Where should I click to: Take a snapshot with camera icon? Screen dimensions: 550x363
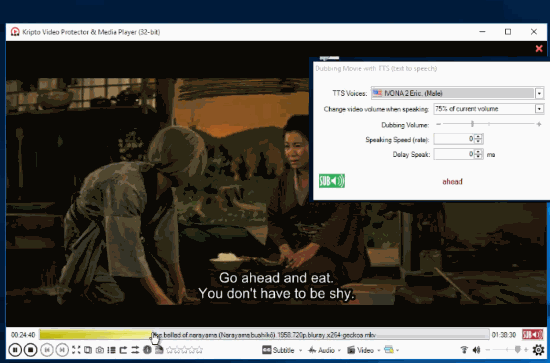100,350
